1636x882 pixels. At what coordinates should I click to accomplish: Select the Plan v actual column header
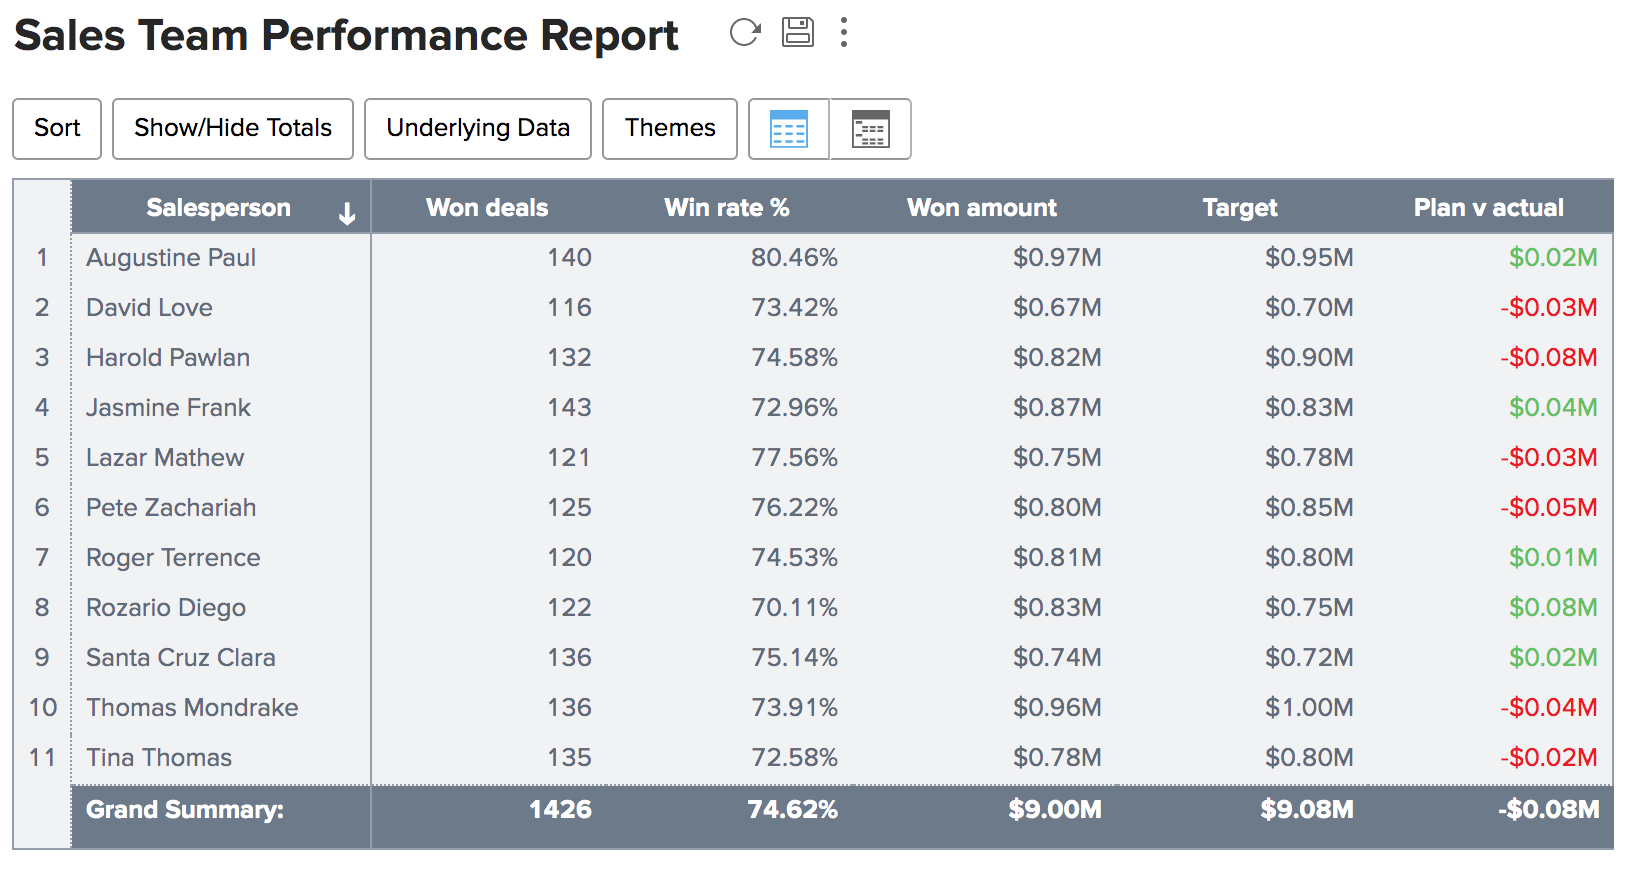[1488, 208]
